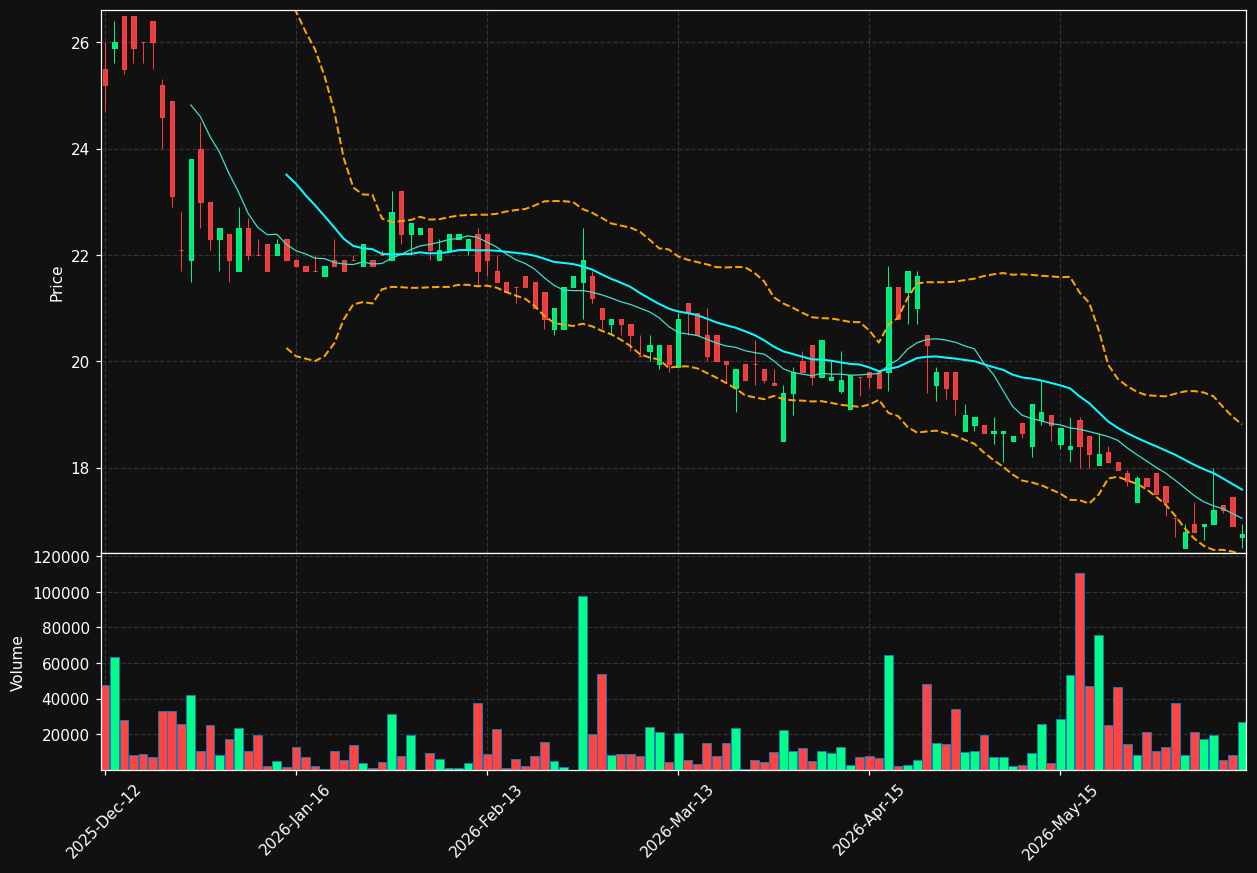Click the 18 price axis tick
This screenshot has width=1257, height=873.
click(80, 468)
